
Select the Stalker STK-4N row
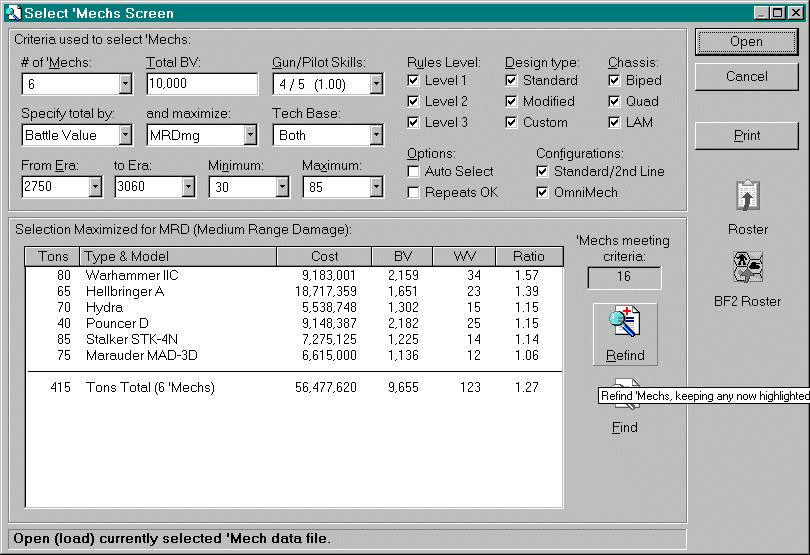pyautogui.click(x=294, y=340)
